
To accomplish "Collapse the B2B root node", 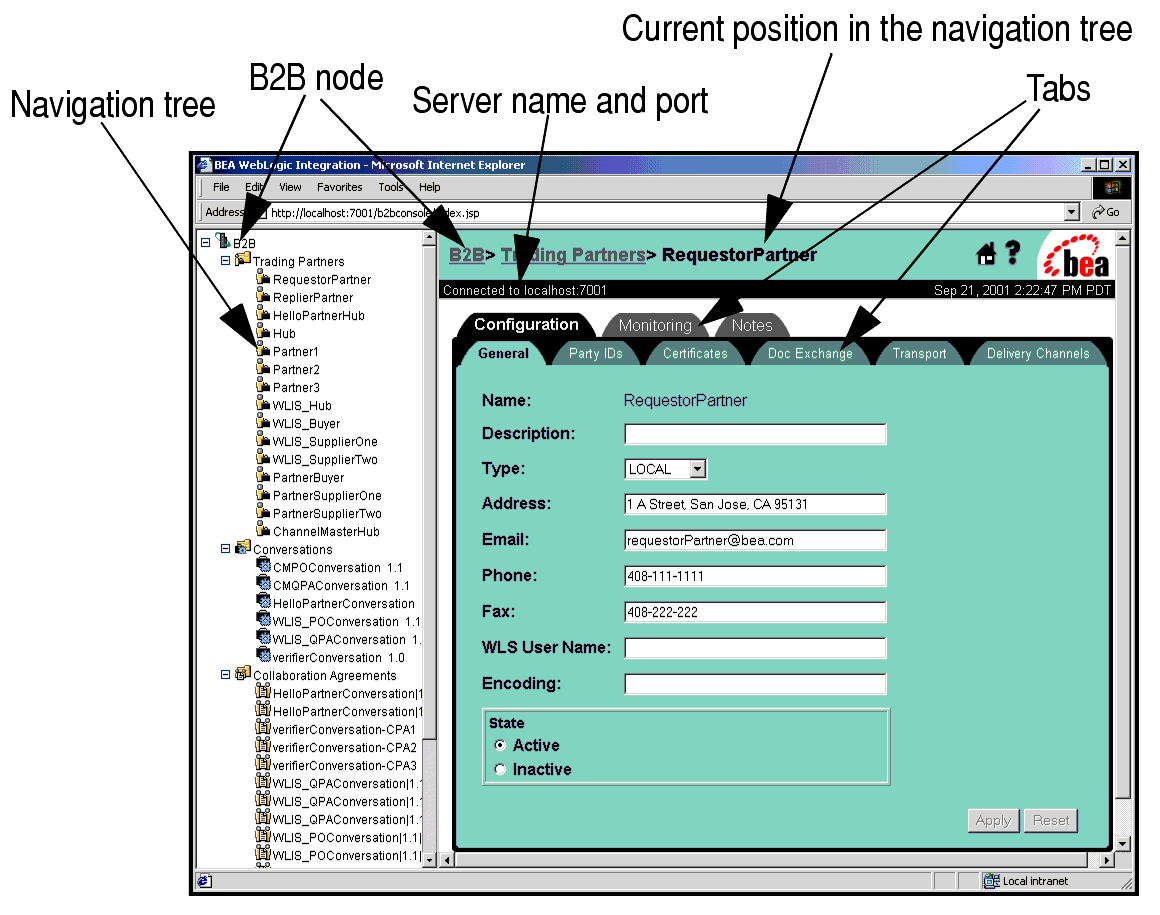I will [206, 243].
